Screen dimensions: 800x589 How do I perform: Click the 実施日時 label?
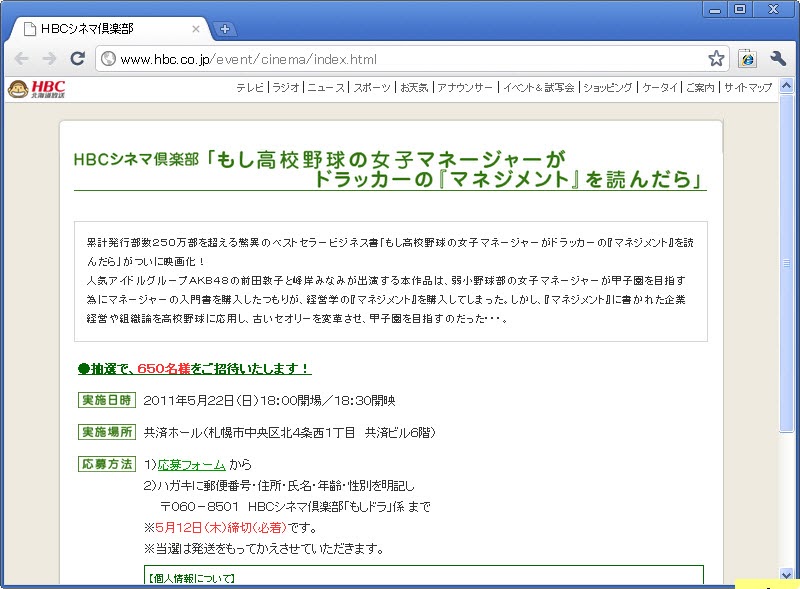107,400
